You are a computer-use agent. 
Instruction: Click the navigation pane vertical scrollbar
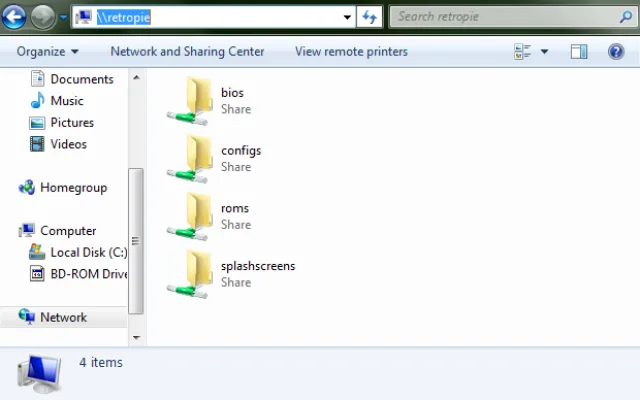136,240
